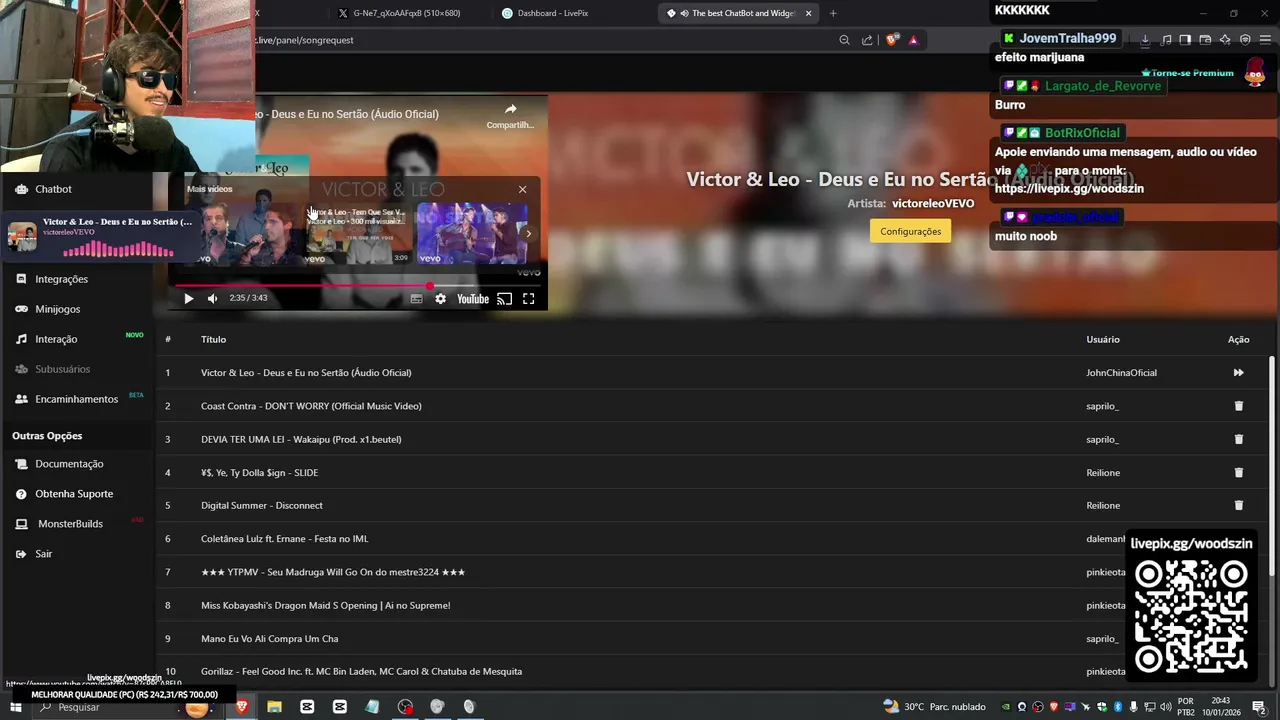Open Brave VPN toolbar icon
The image size is (1280, 720).
[1245, 40]
